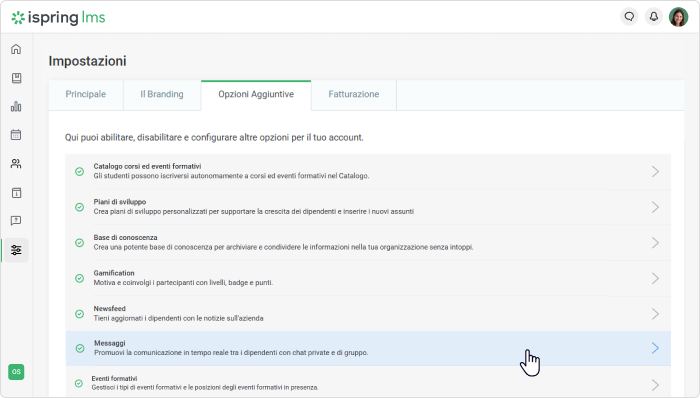
Task: Expand the Eventi formativi row chevron
Action: tap(655, 385)
